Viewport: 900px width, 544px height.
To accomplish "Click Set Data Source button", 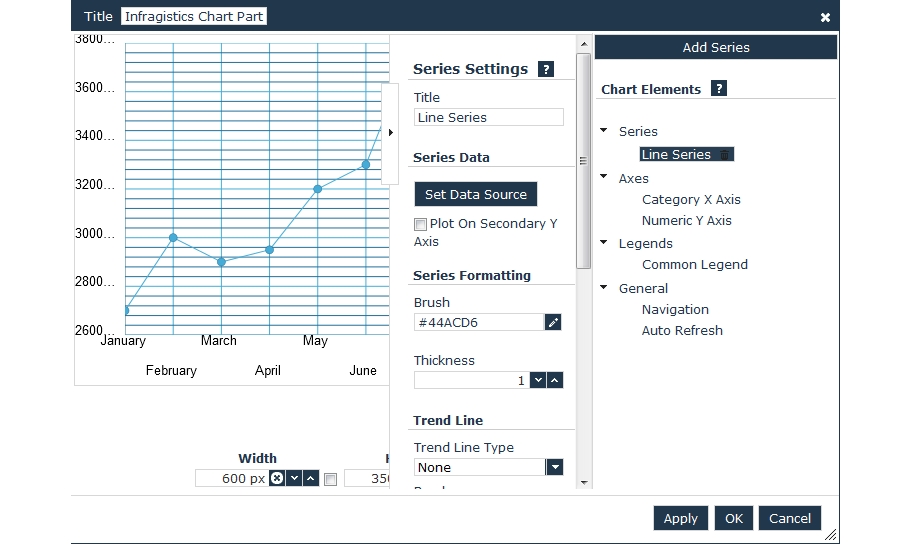I will click(476, 195).
